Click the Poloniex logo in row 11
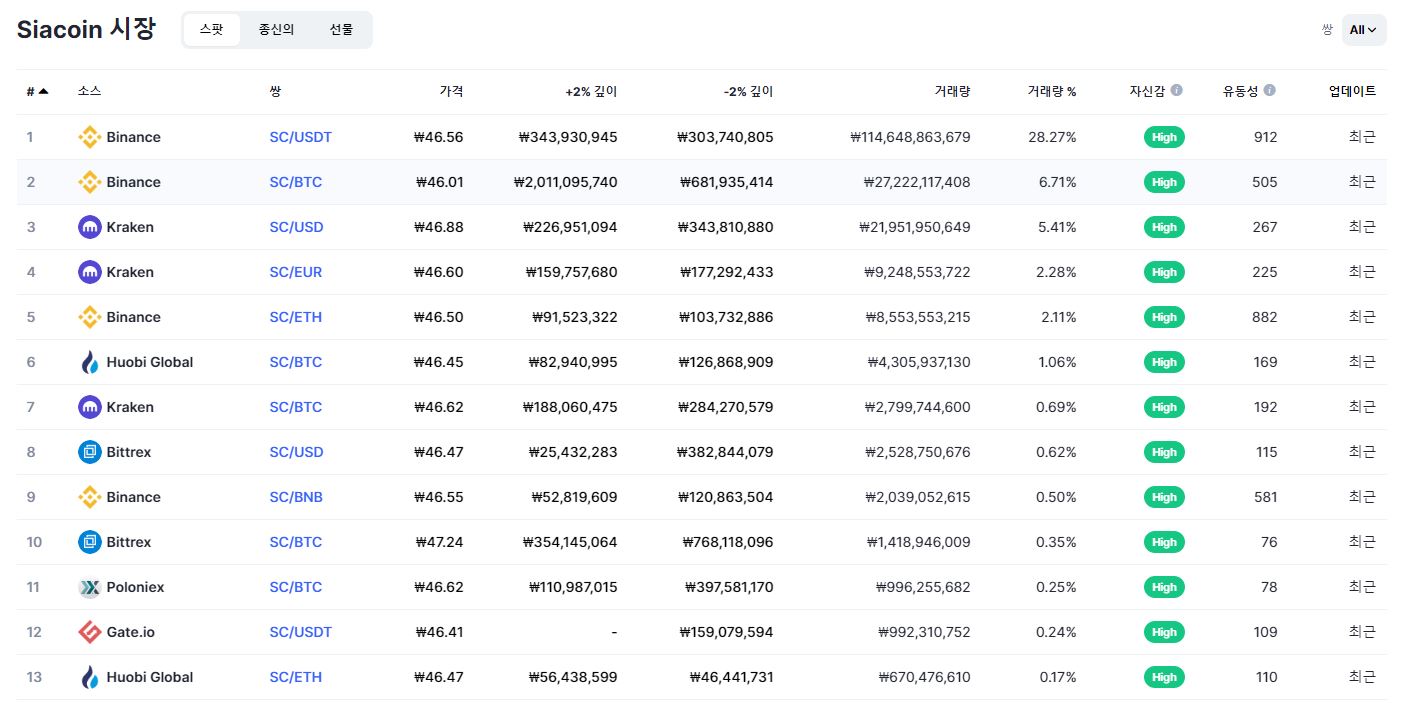This screenshot has height=703, width=1410. (90, 587)
